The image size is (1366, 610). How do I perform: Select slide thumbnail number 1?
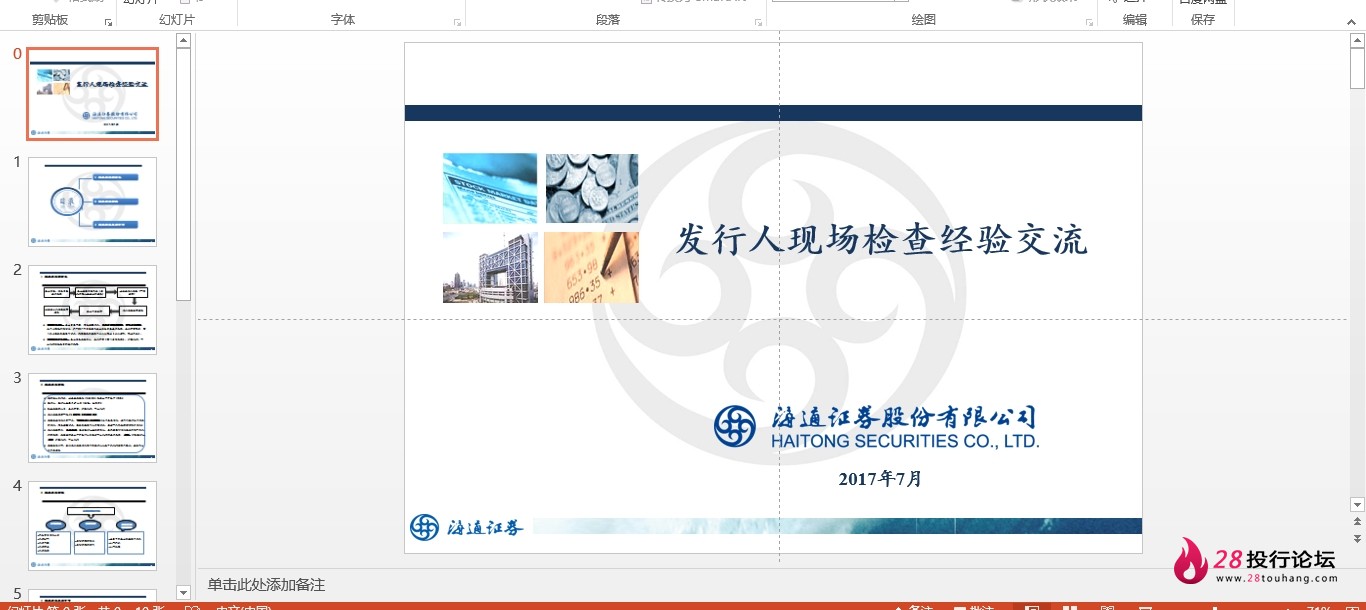point(92,202)
